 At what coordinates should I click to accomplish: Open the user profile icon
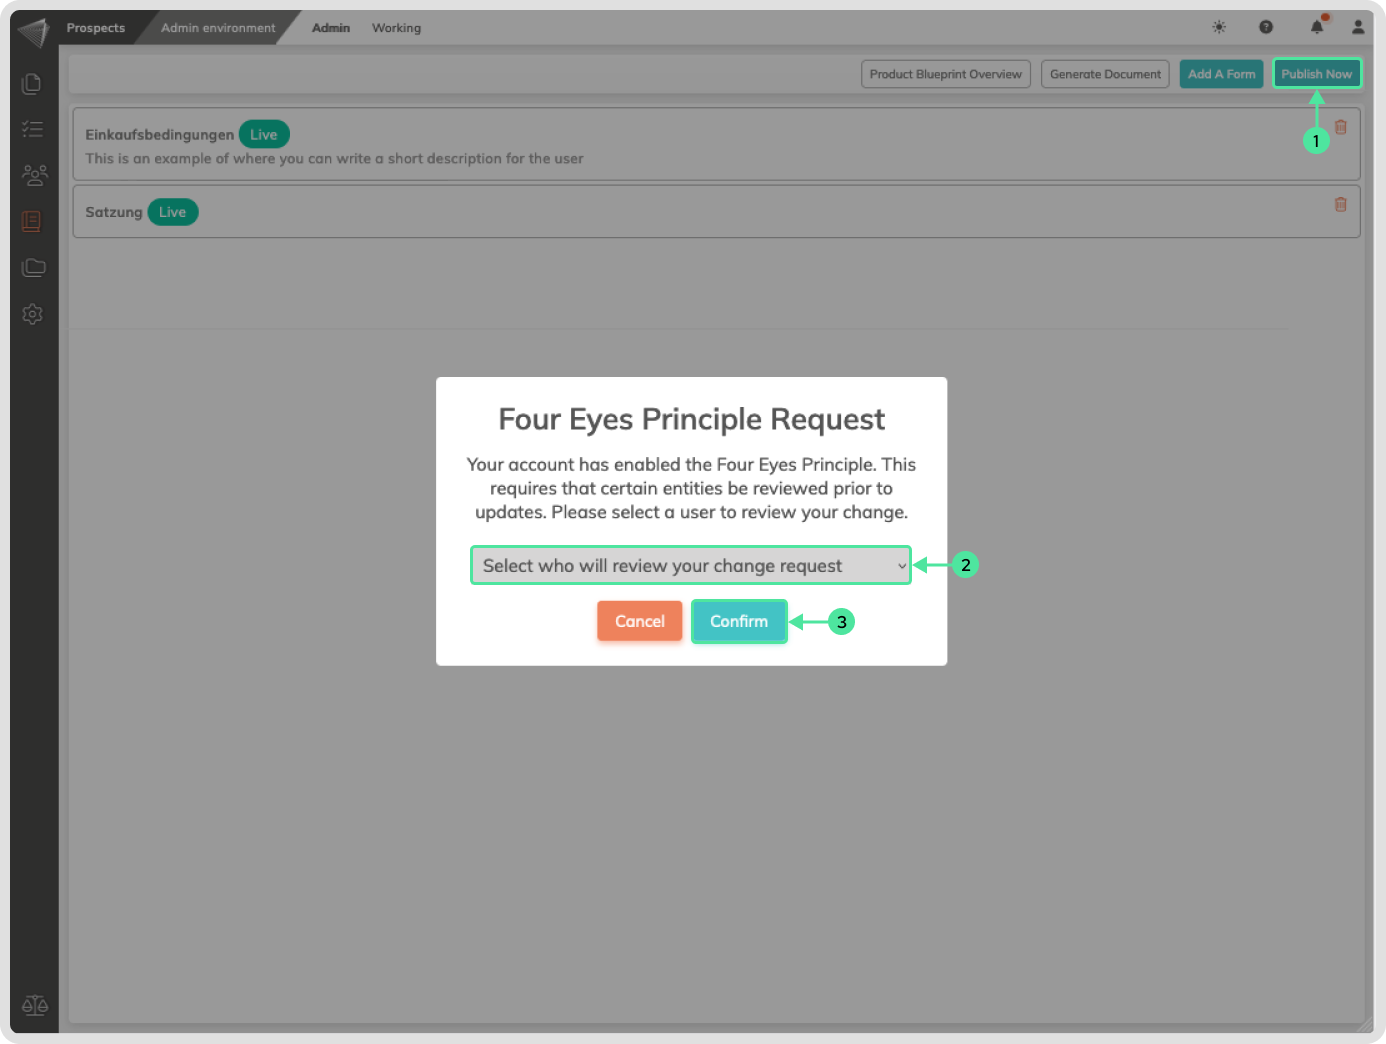1358,27
